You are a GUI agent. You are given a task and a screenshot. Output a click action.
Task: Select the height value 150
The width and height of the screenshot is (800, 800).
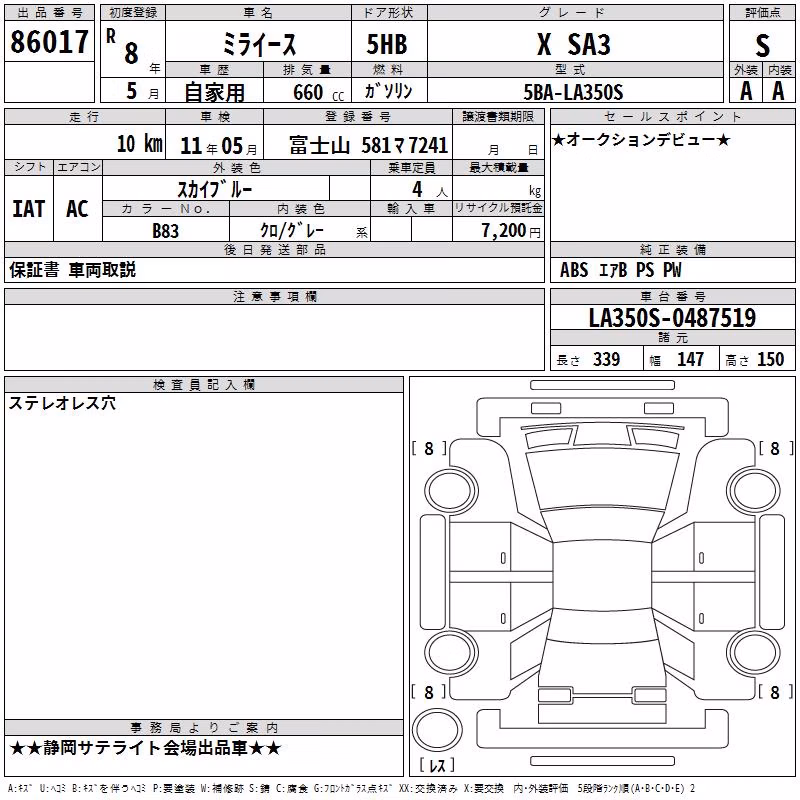[770, 360]
